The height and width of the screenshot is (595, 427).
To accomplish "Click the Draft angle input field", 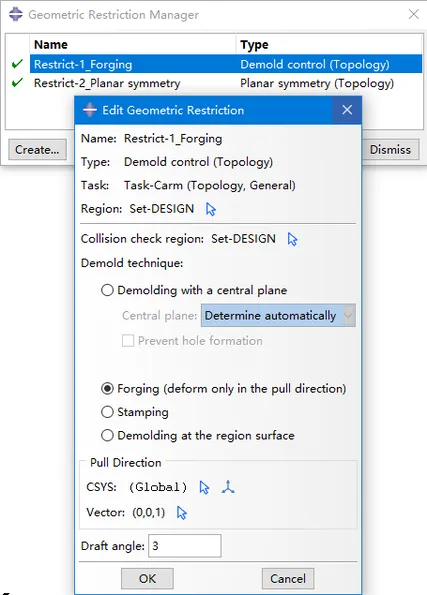I will (x=184, y=546).
